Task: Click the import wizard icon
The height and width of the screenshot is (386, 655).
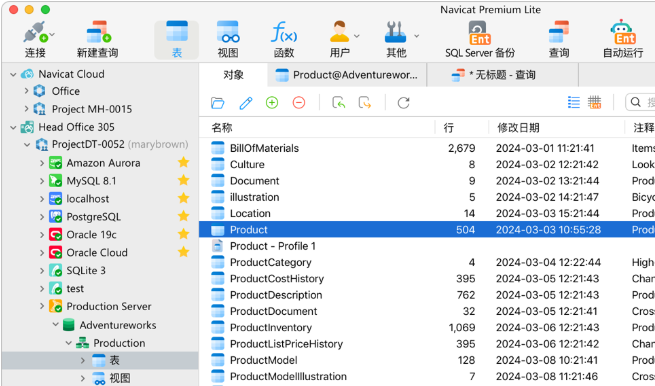Action: 339,103
